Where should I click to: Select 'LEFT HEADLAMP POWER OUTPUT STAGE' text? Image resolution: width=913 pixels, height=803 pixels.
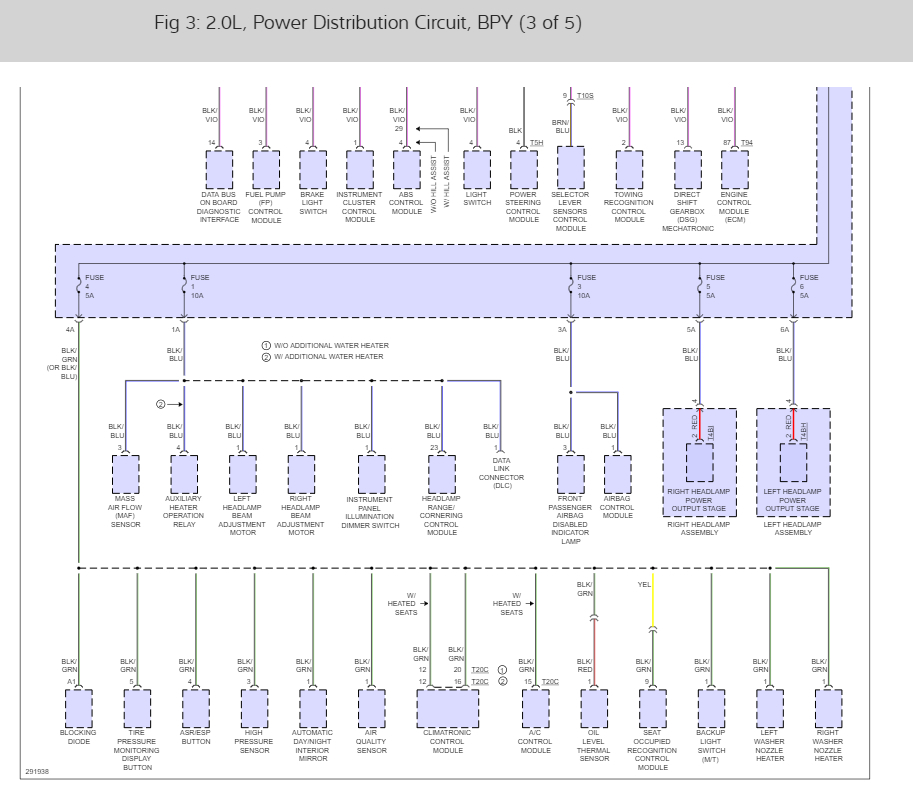pos(792,500)
